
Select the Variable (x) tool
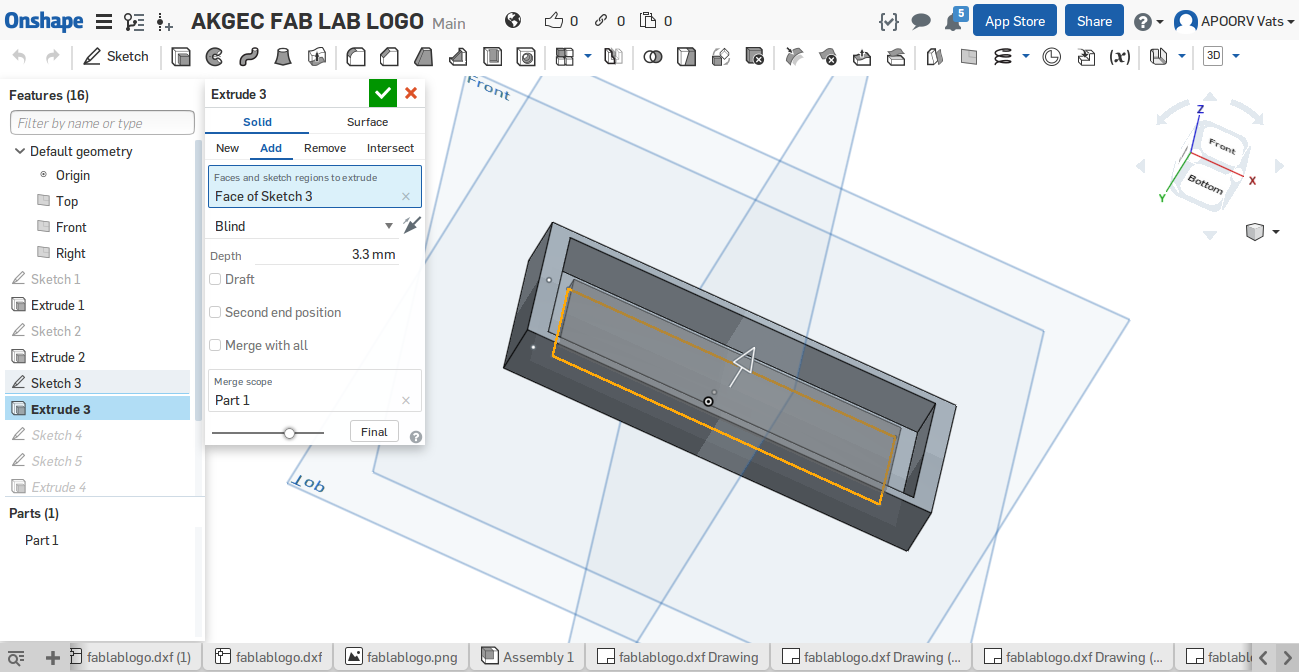1120,57
